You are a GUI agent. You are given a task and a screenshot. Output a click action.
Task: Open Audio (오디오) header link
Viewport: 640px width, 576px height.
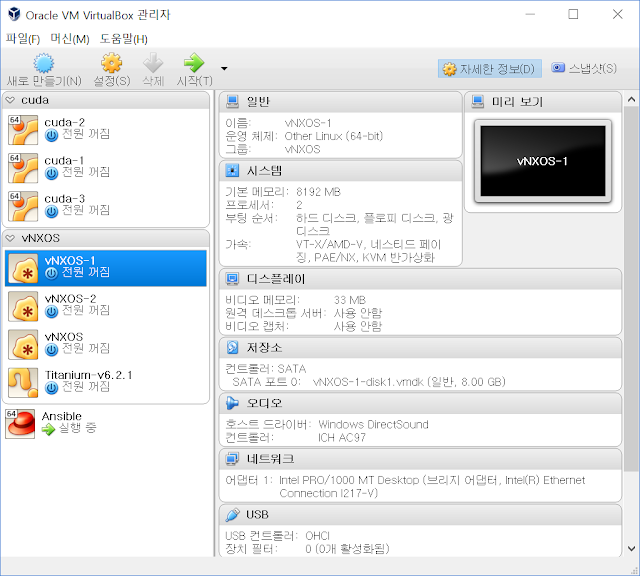pyautogui.click(x=264, y=403)
